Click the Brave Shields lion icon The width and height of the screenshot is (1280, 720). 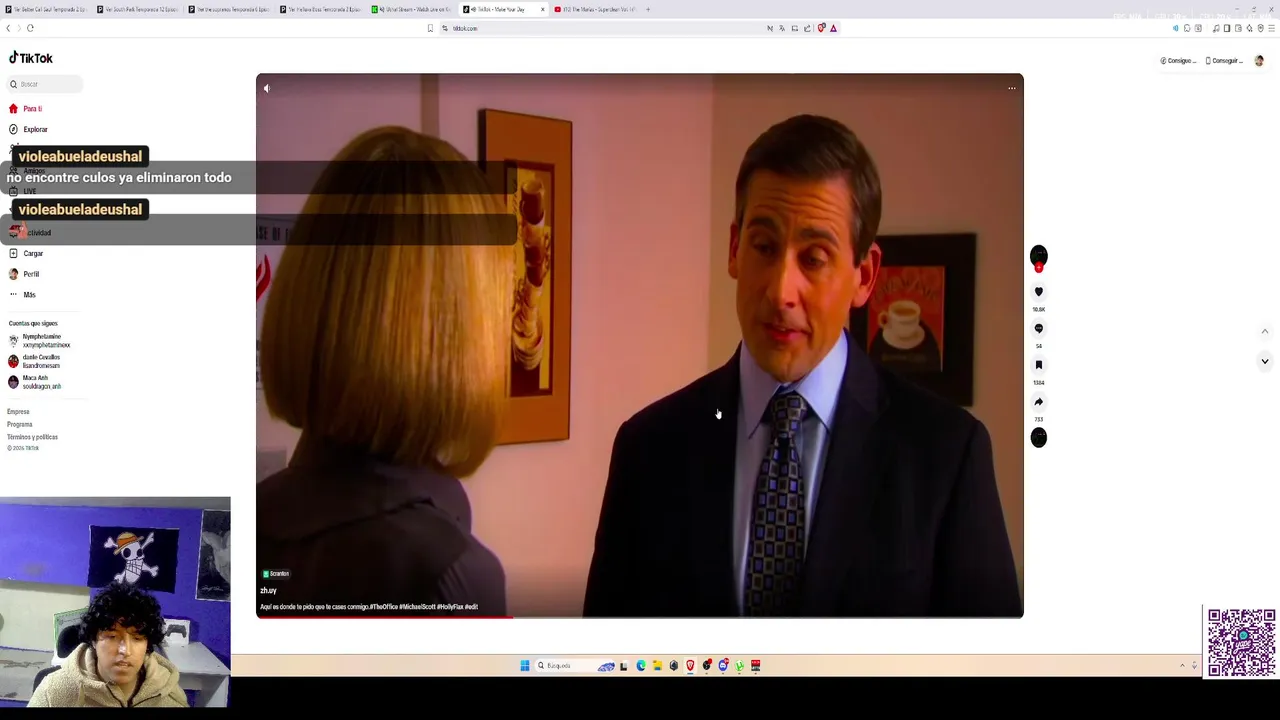pyautogui.click(x=821, y=28)
